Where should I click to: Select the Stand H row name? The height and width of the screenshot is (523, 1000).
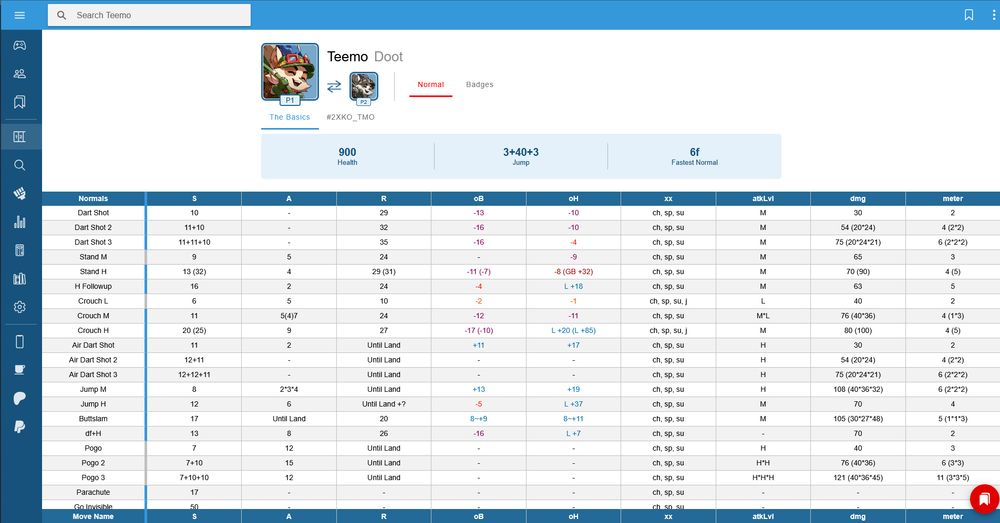pyautogui.click(x=93, y=272)
